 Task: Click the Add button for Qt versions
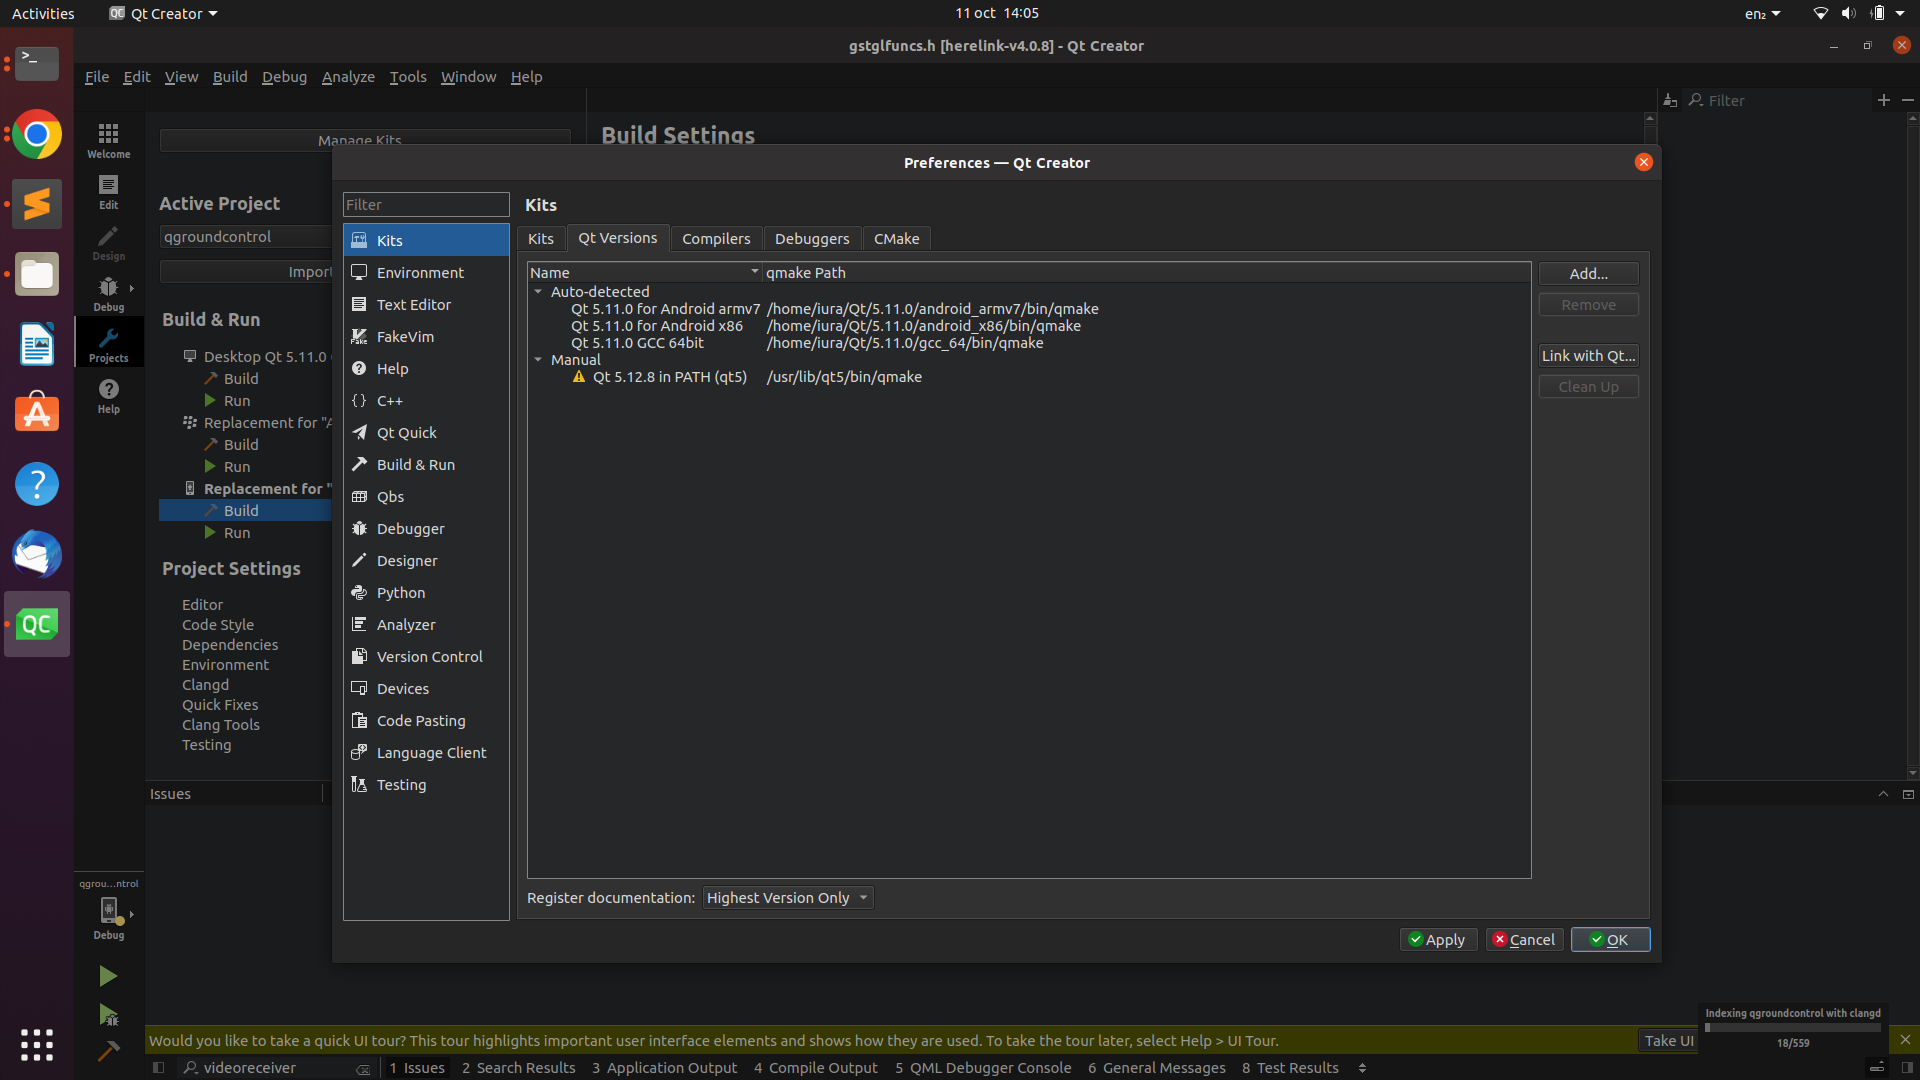pyautogui.click(x=1588, y=273)
